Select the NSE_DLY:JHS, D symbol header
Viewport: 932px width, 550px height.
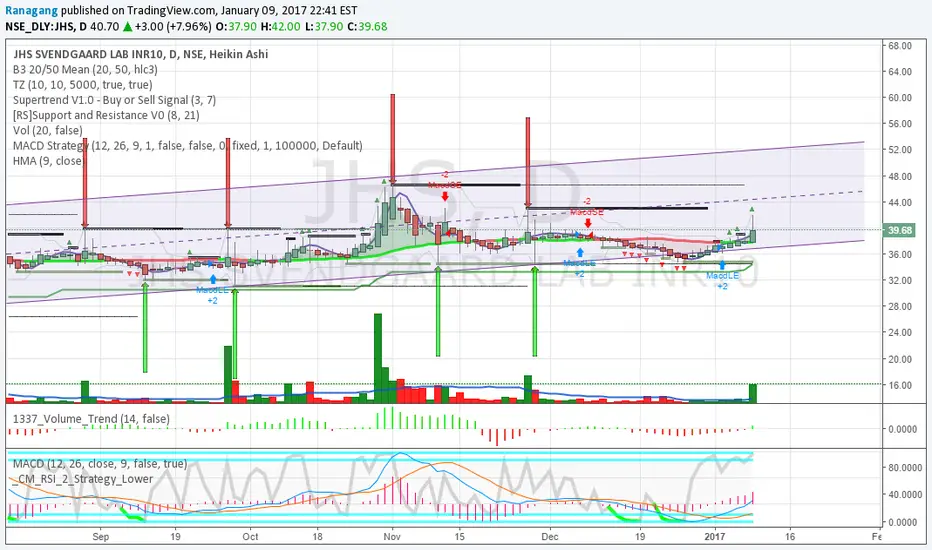pos(46,27)
